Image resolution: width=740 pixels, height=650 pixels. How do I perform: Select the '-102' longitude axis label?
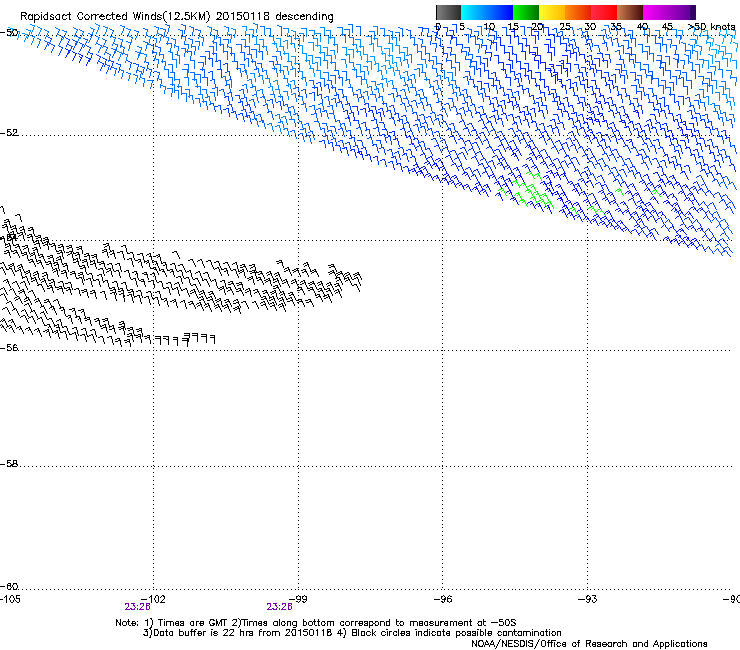(153, 599)
